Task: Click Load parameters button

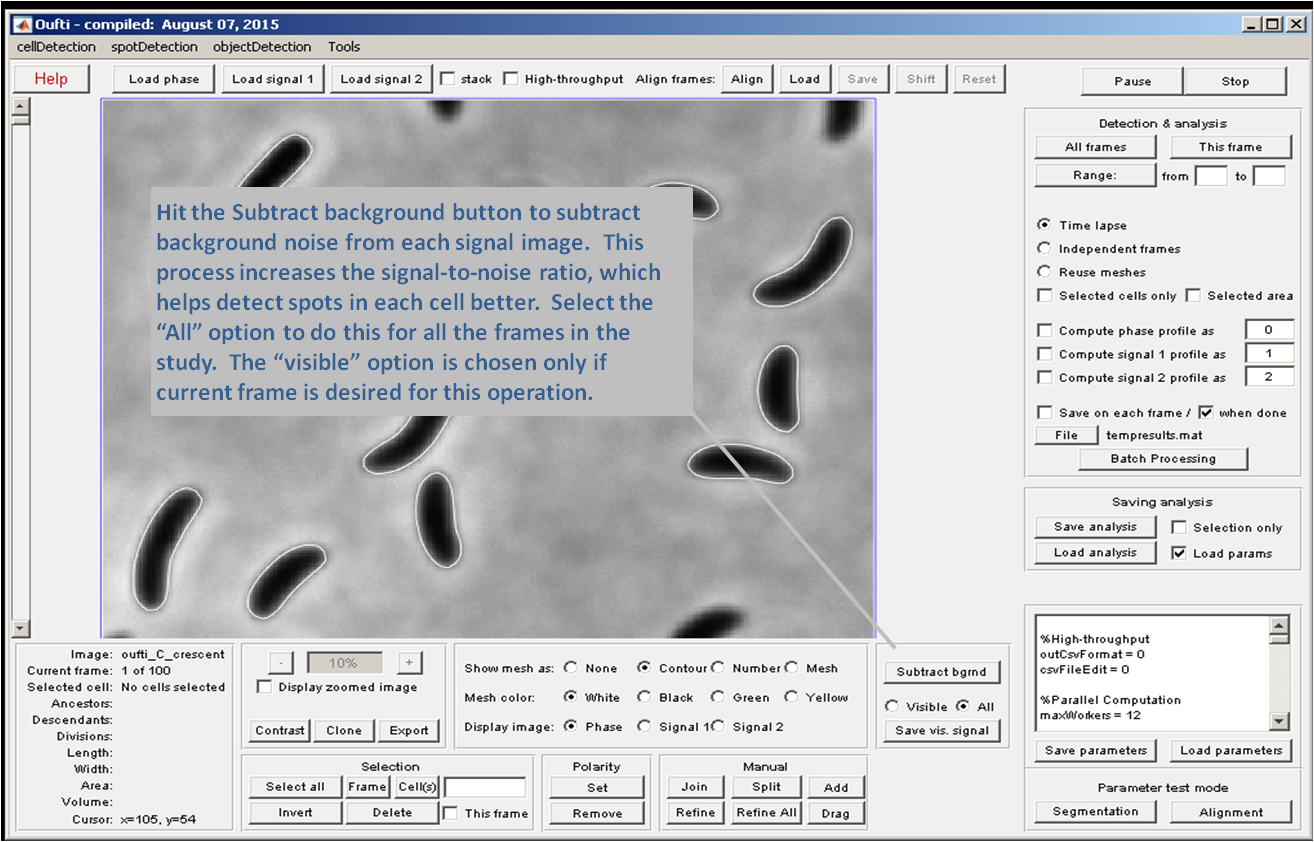Action: [x=1230, y=750]
